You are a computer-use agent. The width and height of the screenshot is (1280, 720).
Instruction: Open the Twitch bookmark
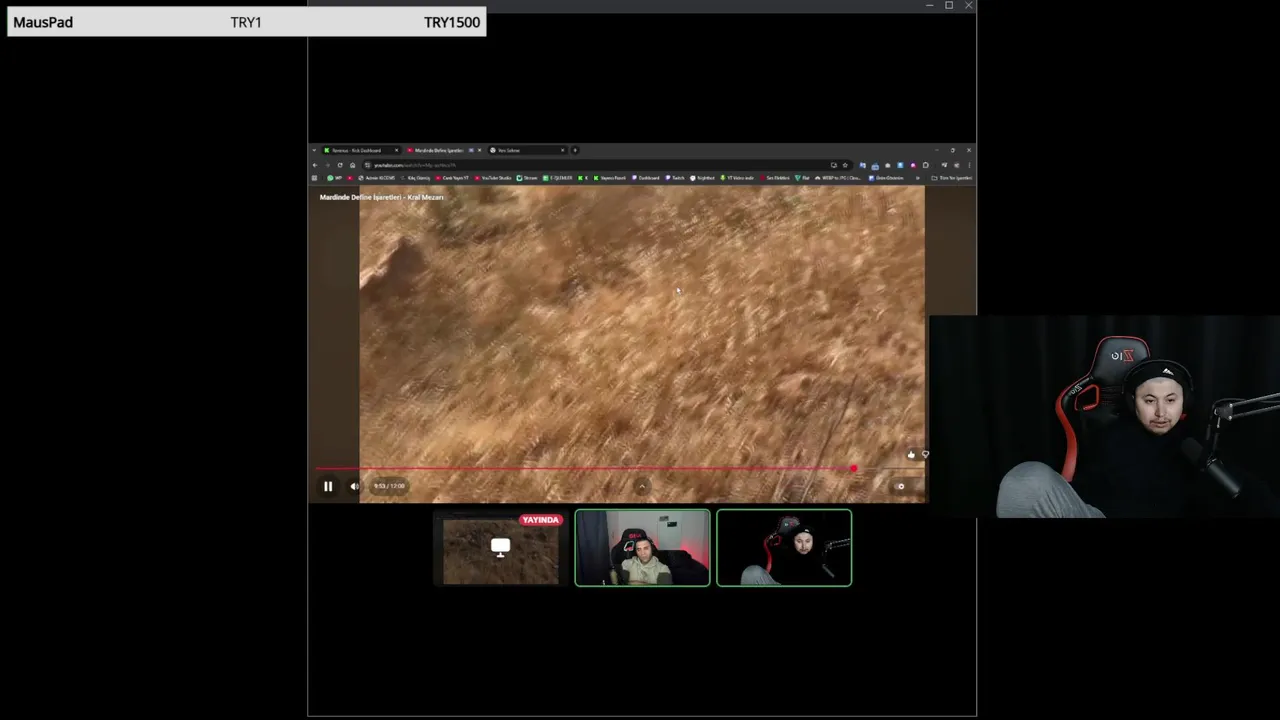674,178
